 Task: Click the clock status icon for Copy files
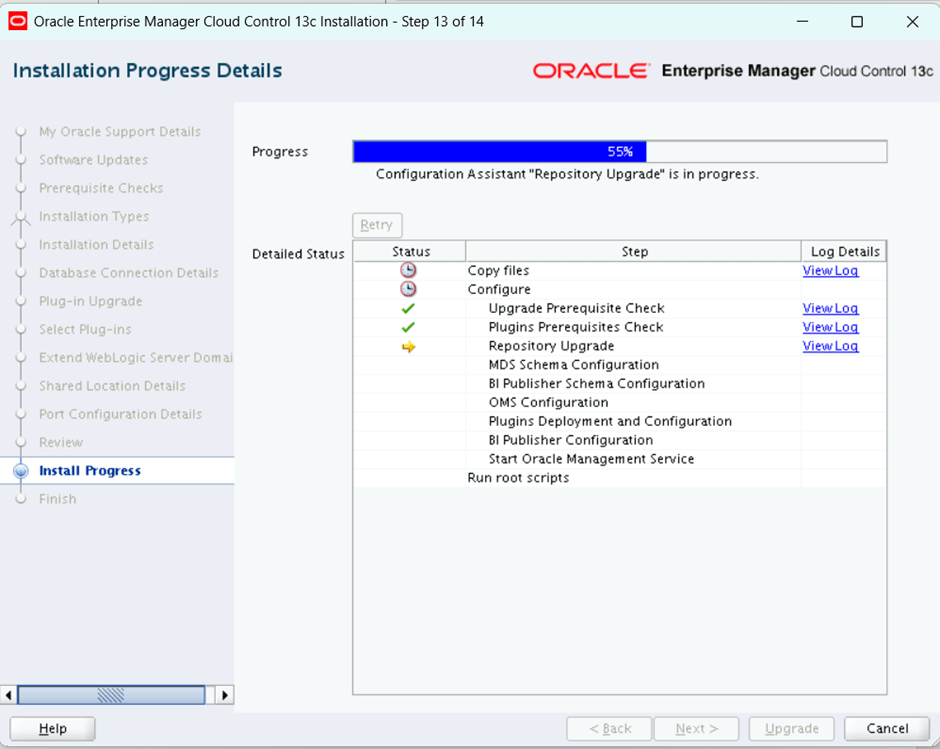408,271
